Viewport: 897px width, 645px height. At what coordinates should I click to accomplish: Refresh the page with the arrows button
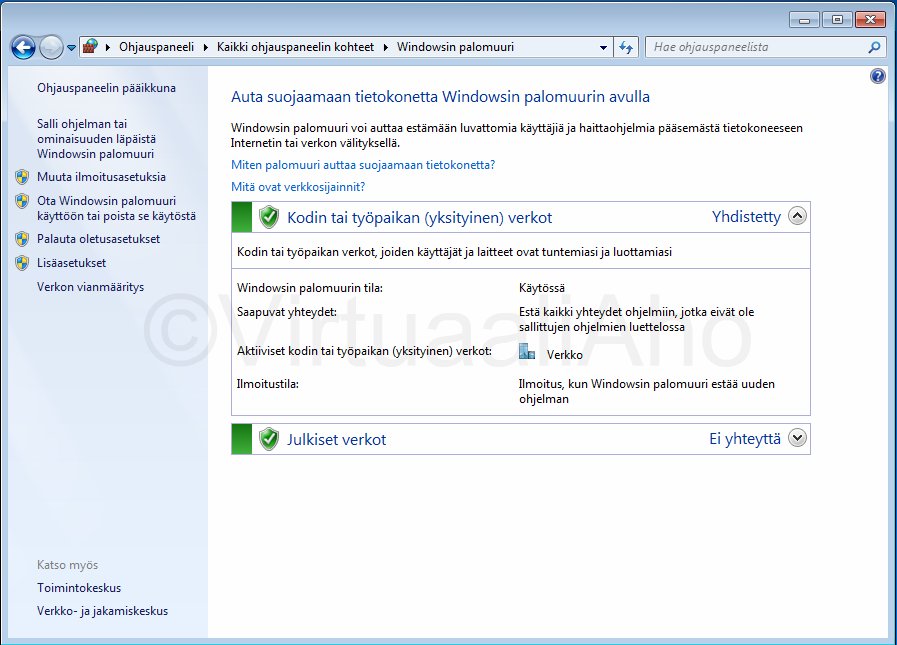coord(626,48)
